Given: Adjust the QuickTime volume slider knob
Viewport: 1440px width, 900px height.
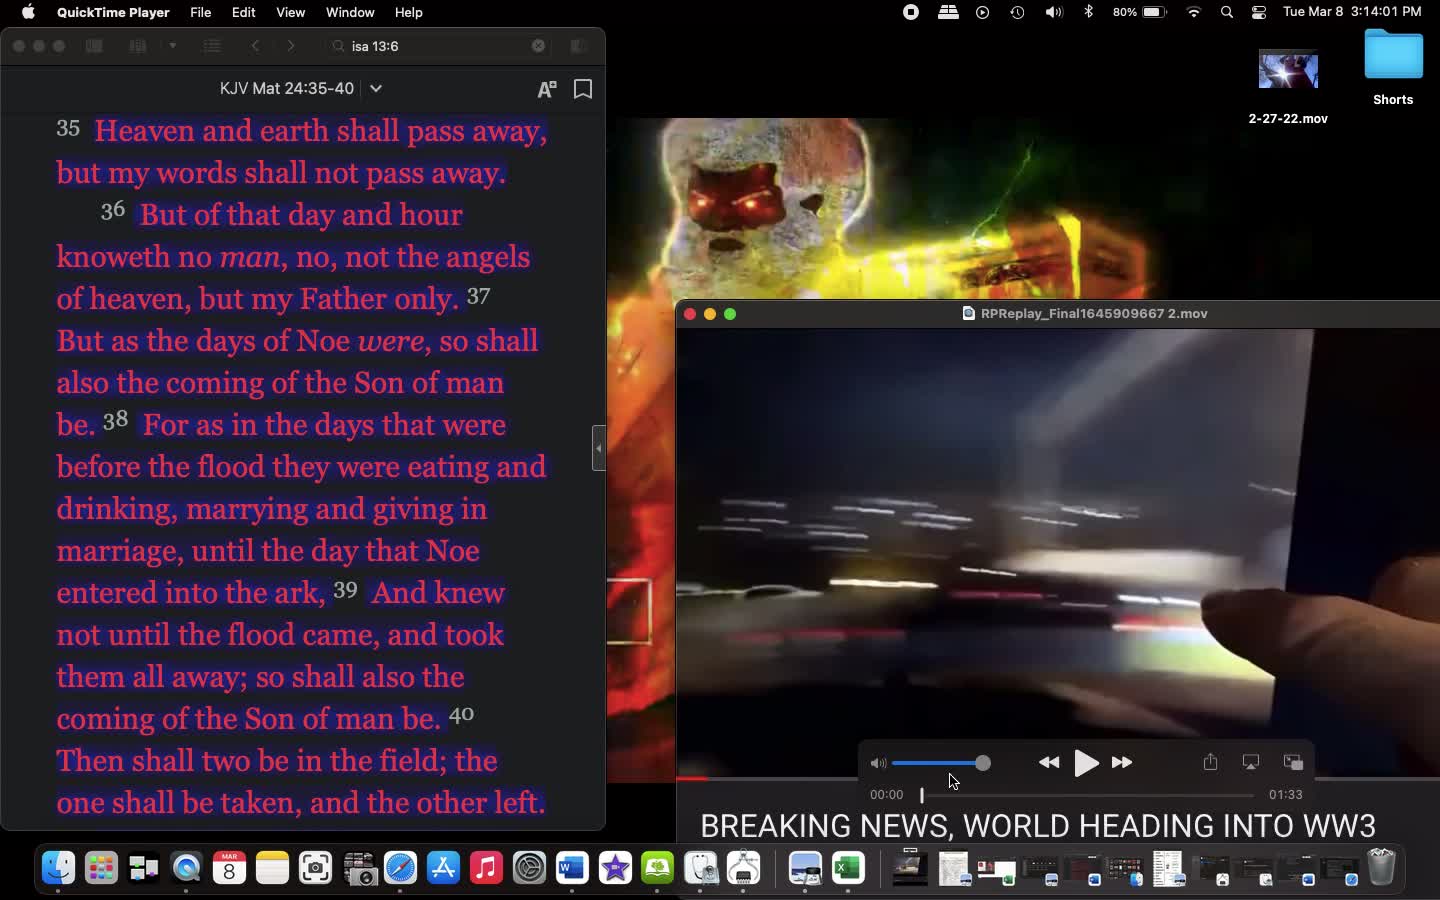Looking at the screenshot, I should tap(983, 763).
